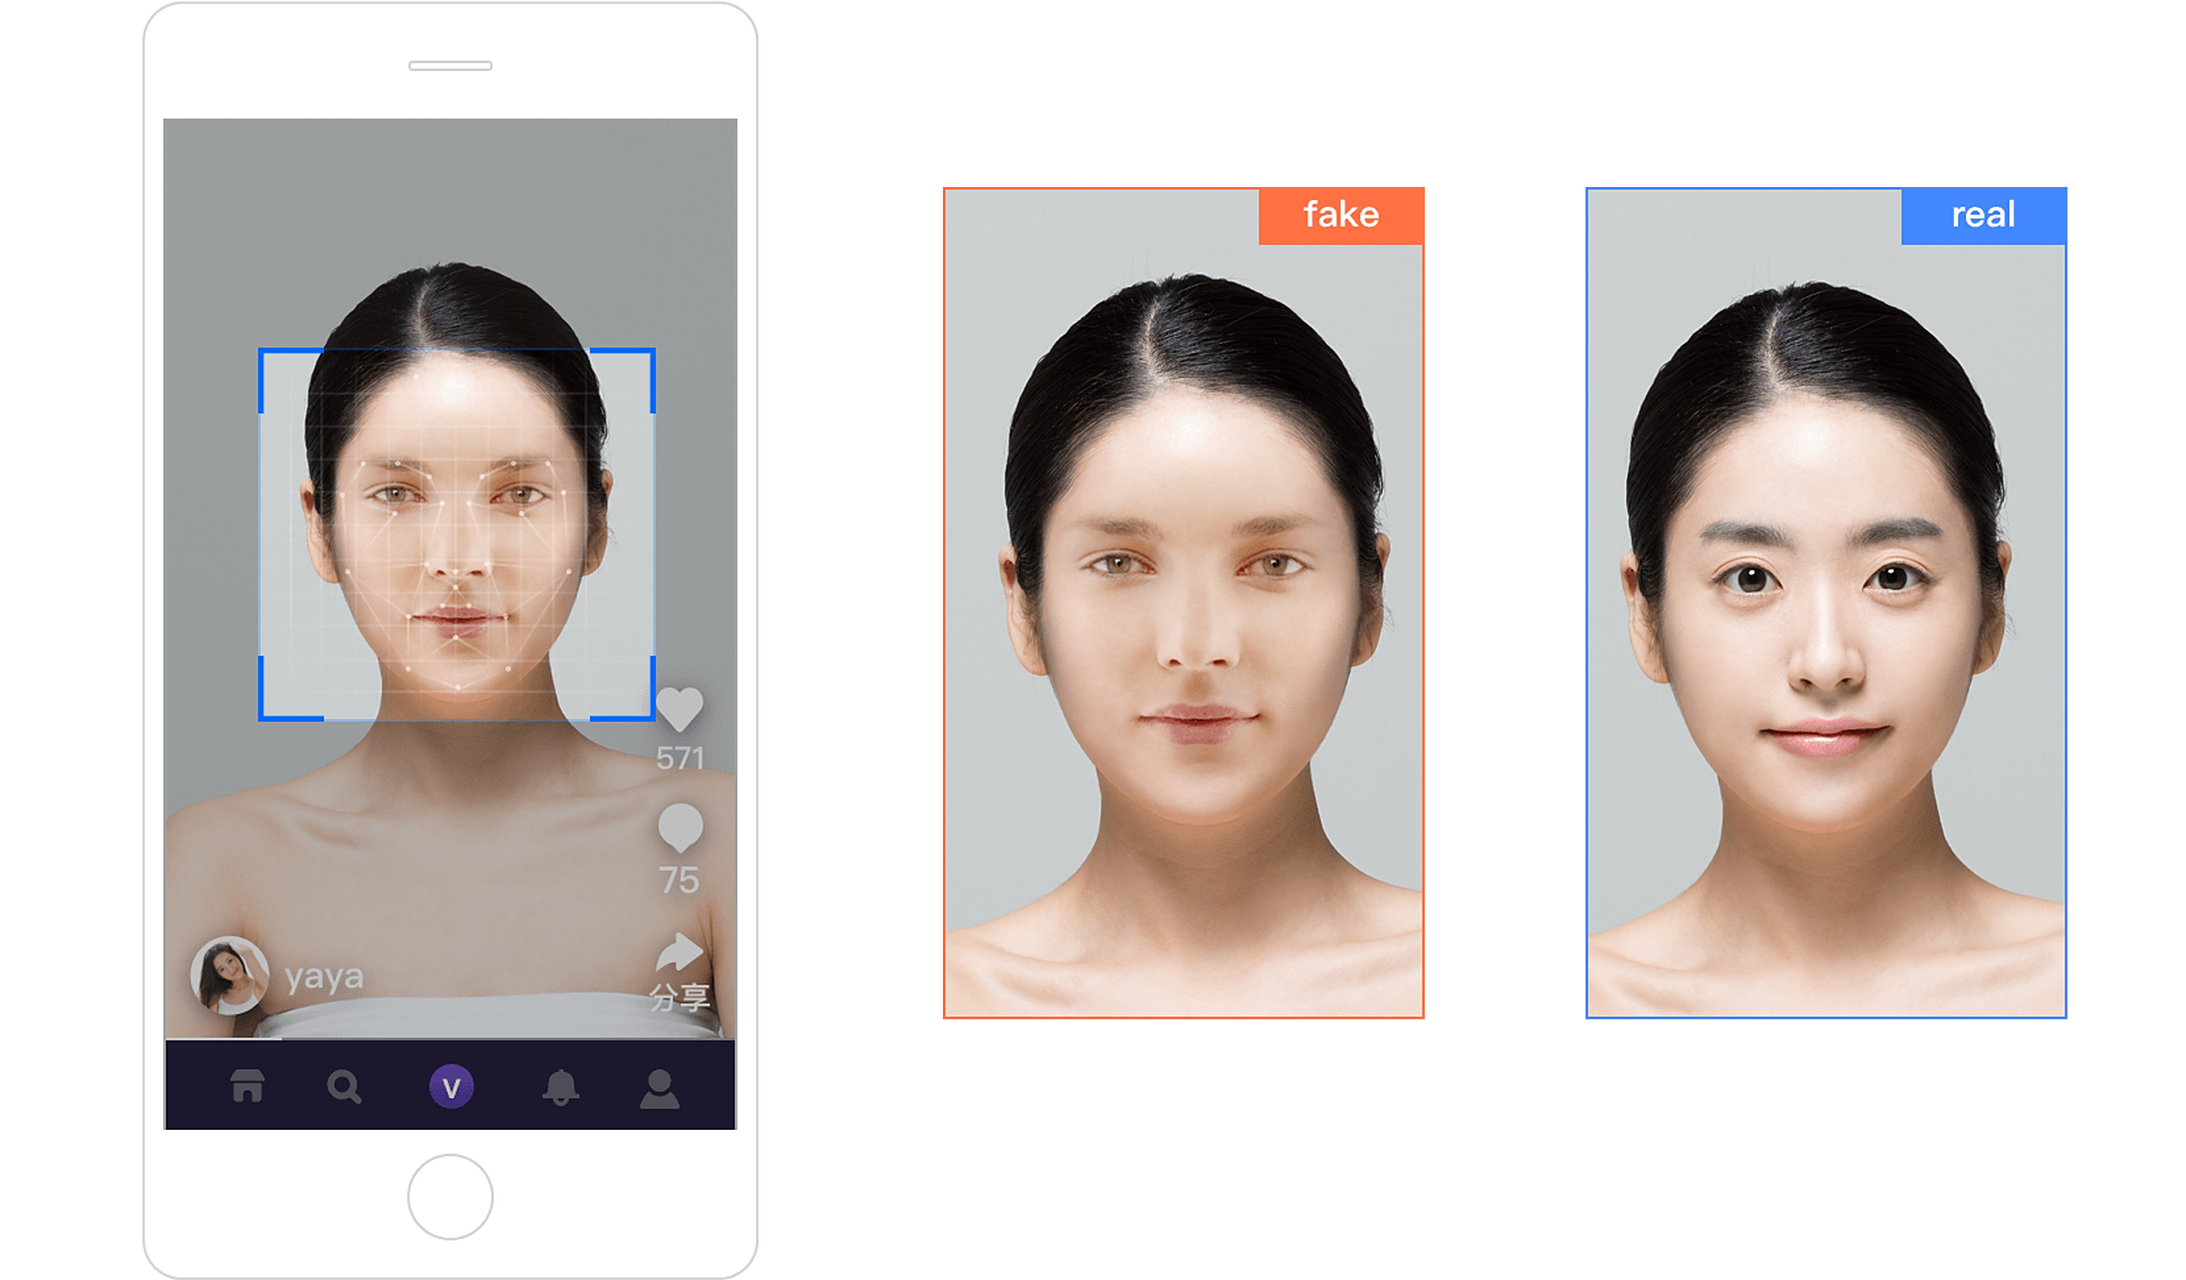The image size is (2186, 1280).
Task: Tap the share arrow icon
Action: coord(680,951)
